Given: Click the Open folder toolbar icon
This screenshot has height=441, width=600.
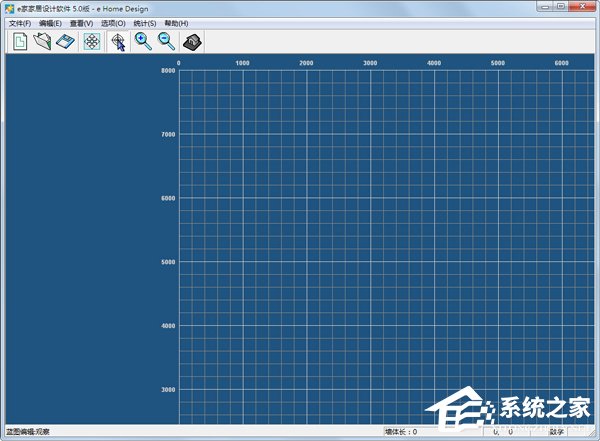Looking at the screenshot, I should pos(42,41).
